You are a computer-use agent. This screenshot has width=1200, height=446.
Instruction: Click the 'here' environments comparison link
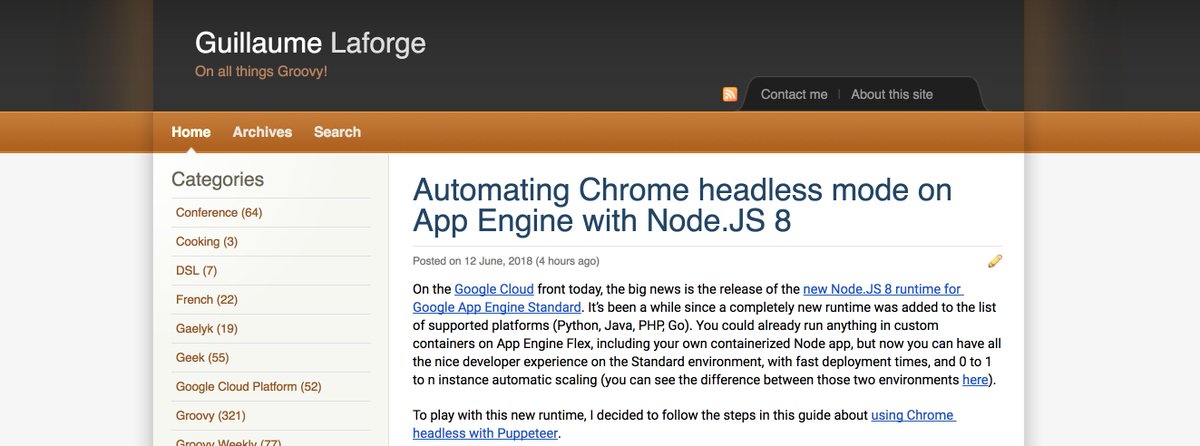[975, 380]
